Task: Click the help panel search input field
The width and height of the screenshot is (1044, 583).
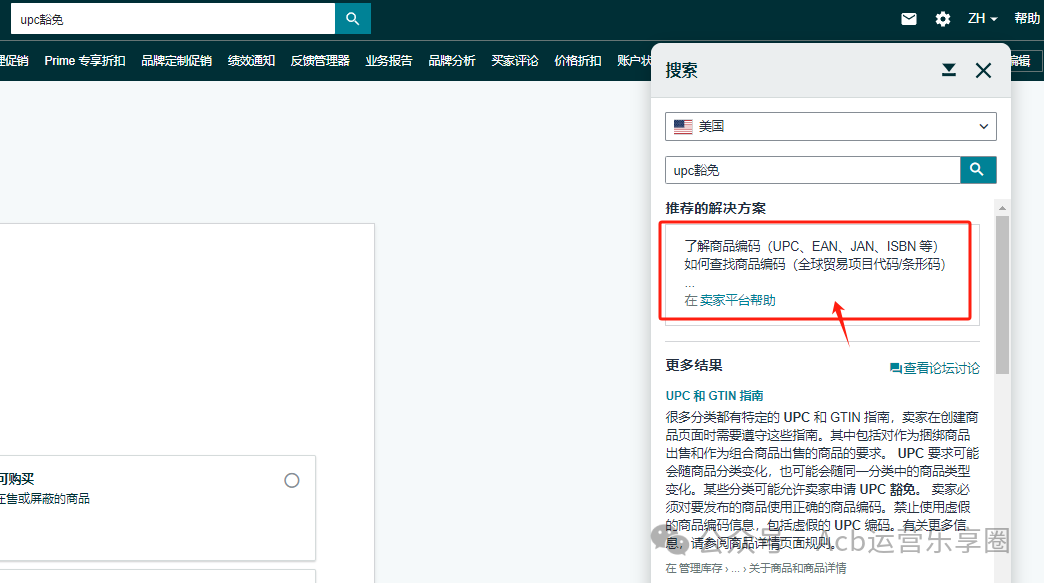Action: click(812, 170)
